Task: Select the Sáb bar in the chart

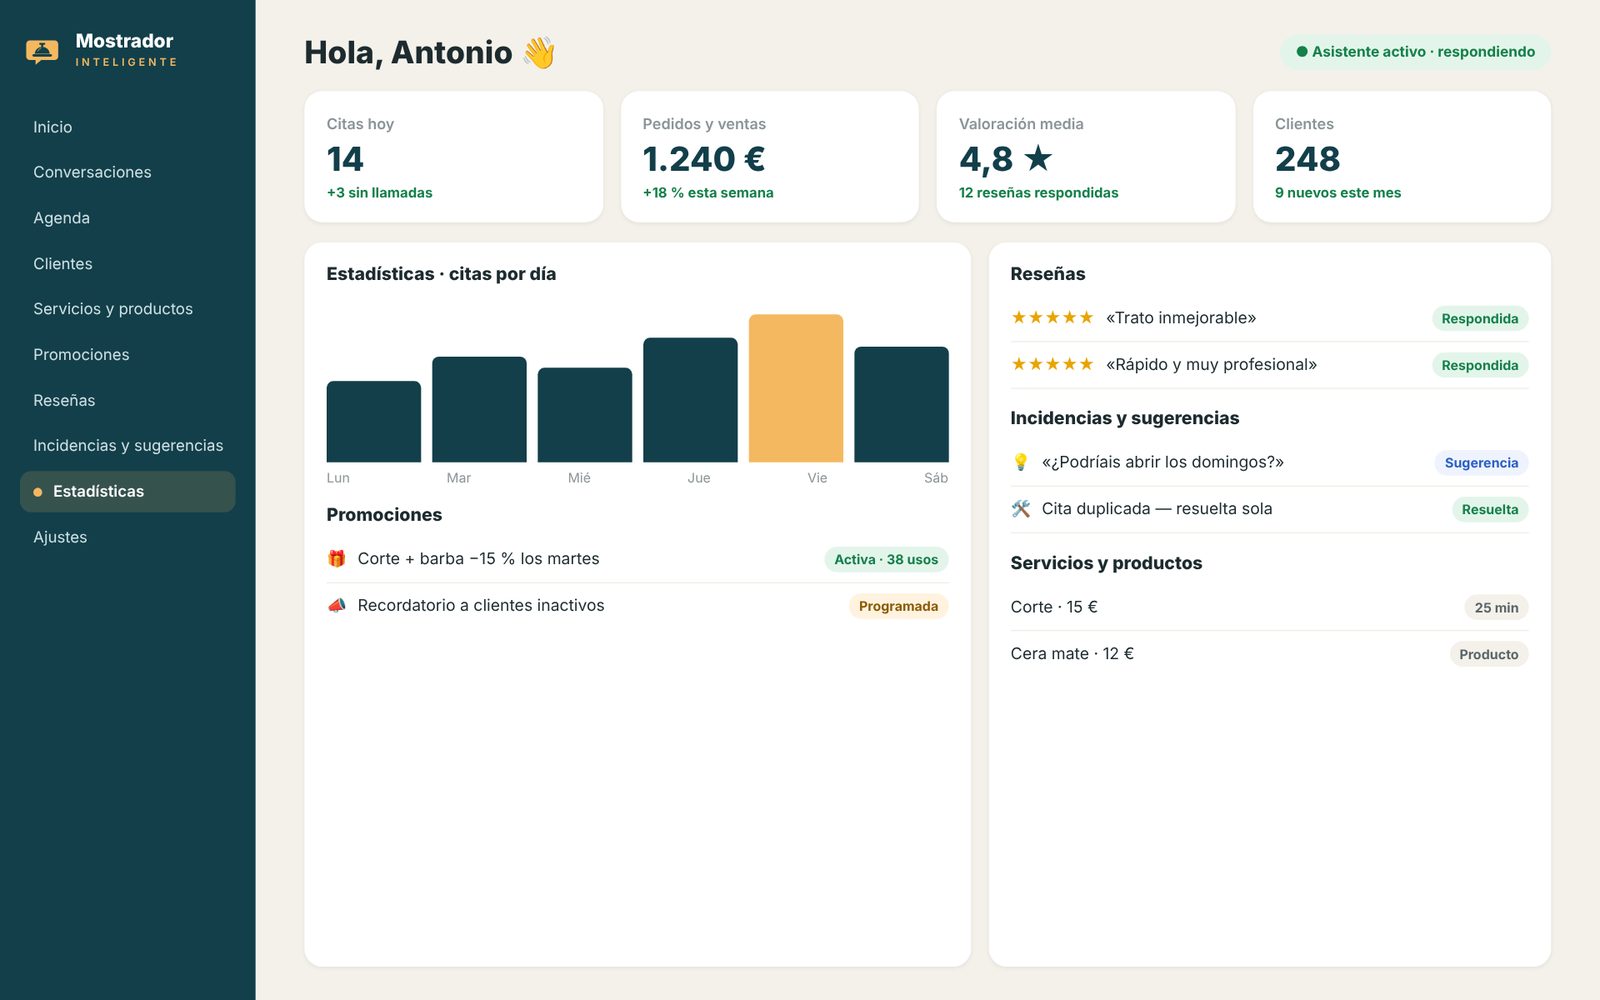Action: point(901,404)
